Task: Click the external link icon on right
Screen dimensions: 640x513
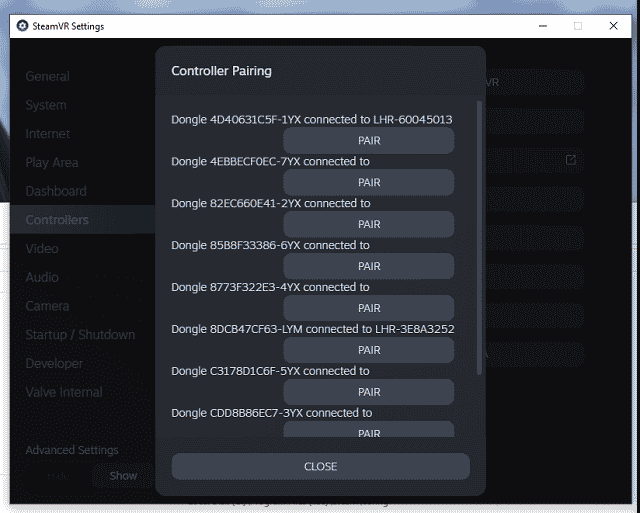Action: click(x=571, y=160)
